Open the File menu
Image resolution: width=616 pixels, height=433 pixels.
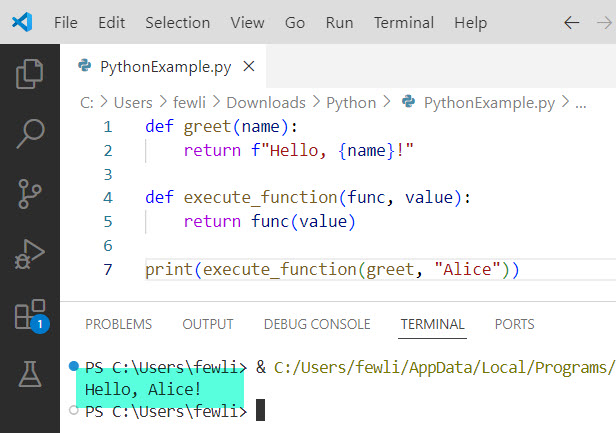click(66, 23)
